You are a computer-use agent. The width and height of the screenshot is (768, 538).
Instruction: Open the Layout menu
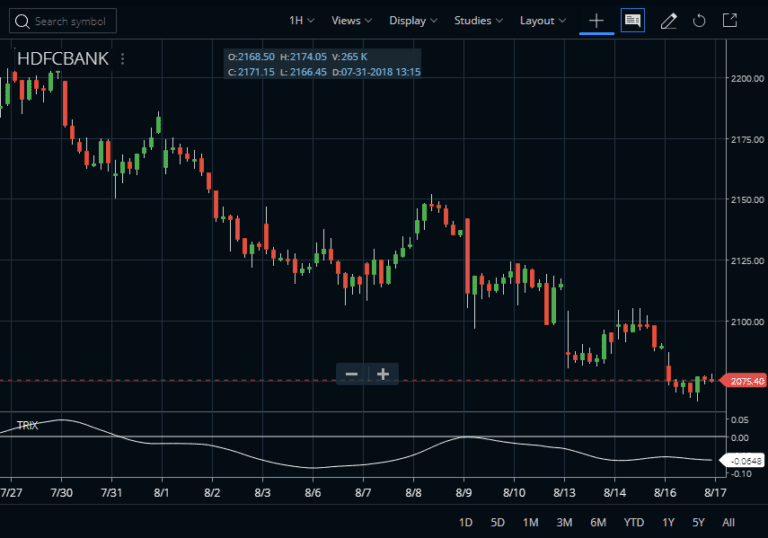543,21
